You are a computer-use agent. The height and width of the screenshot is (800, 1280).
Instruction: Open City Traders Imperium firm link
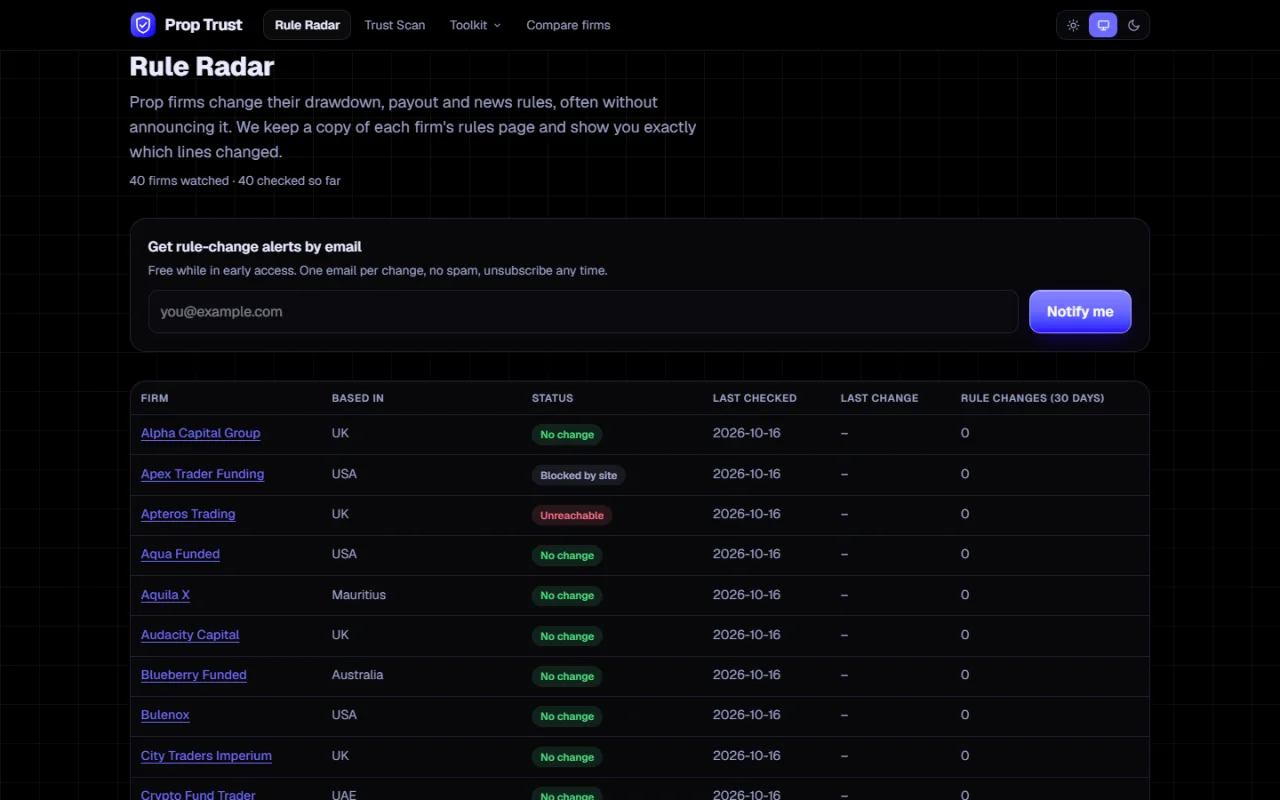point(206,756)
